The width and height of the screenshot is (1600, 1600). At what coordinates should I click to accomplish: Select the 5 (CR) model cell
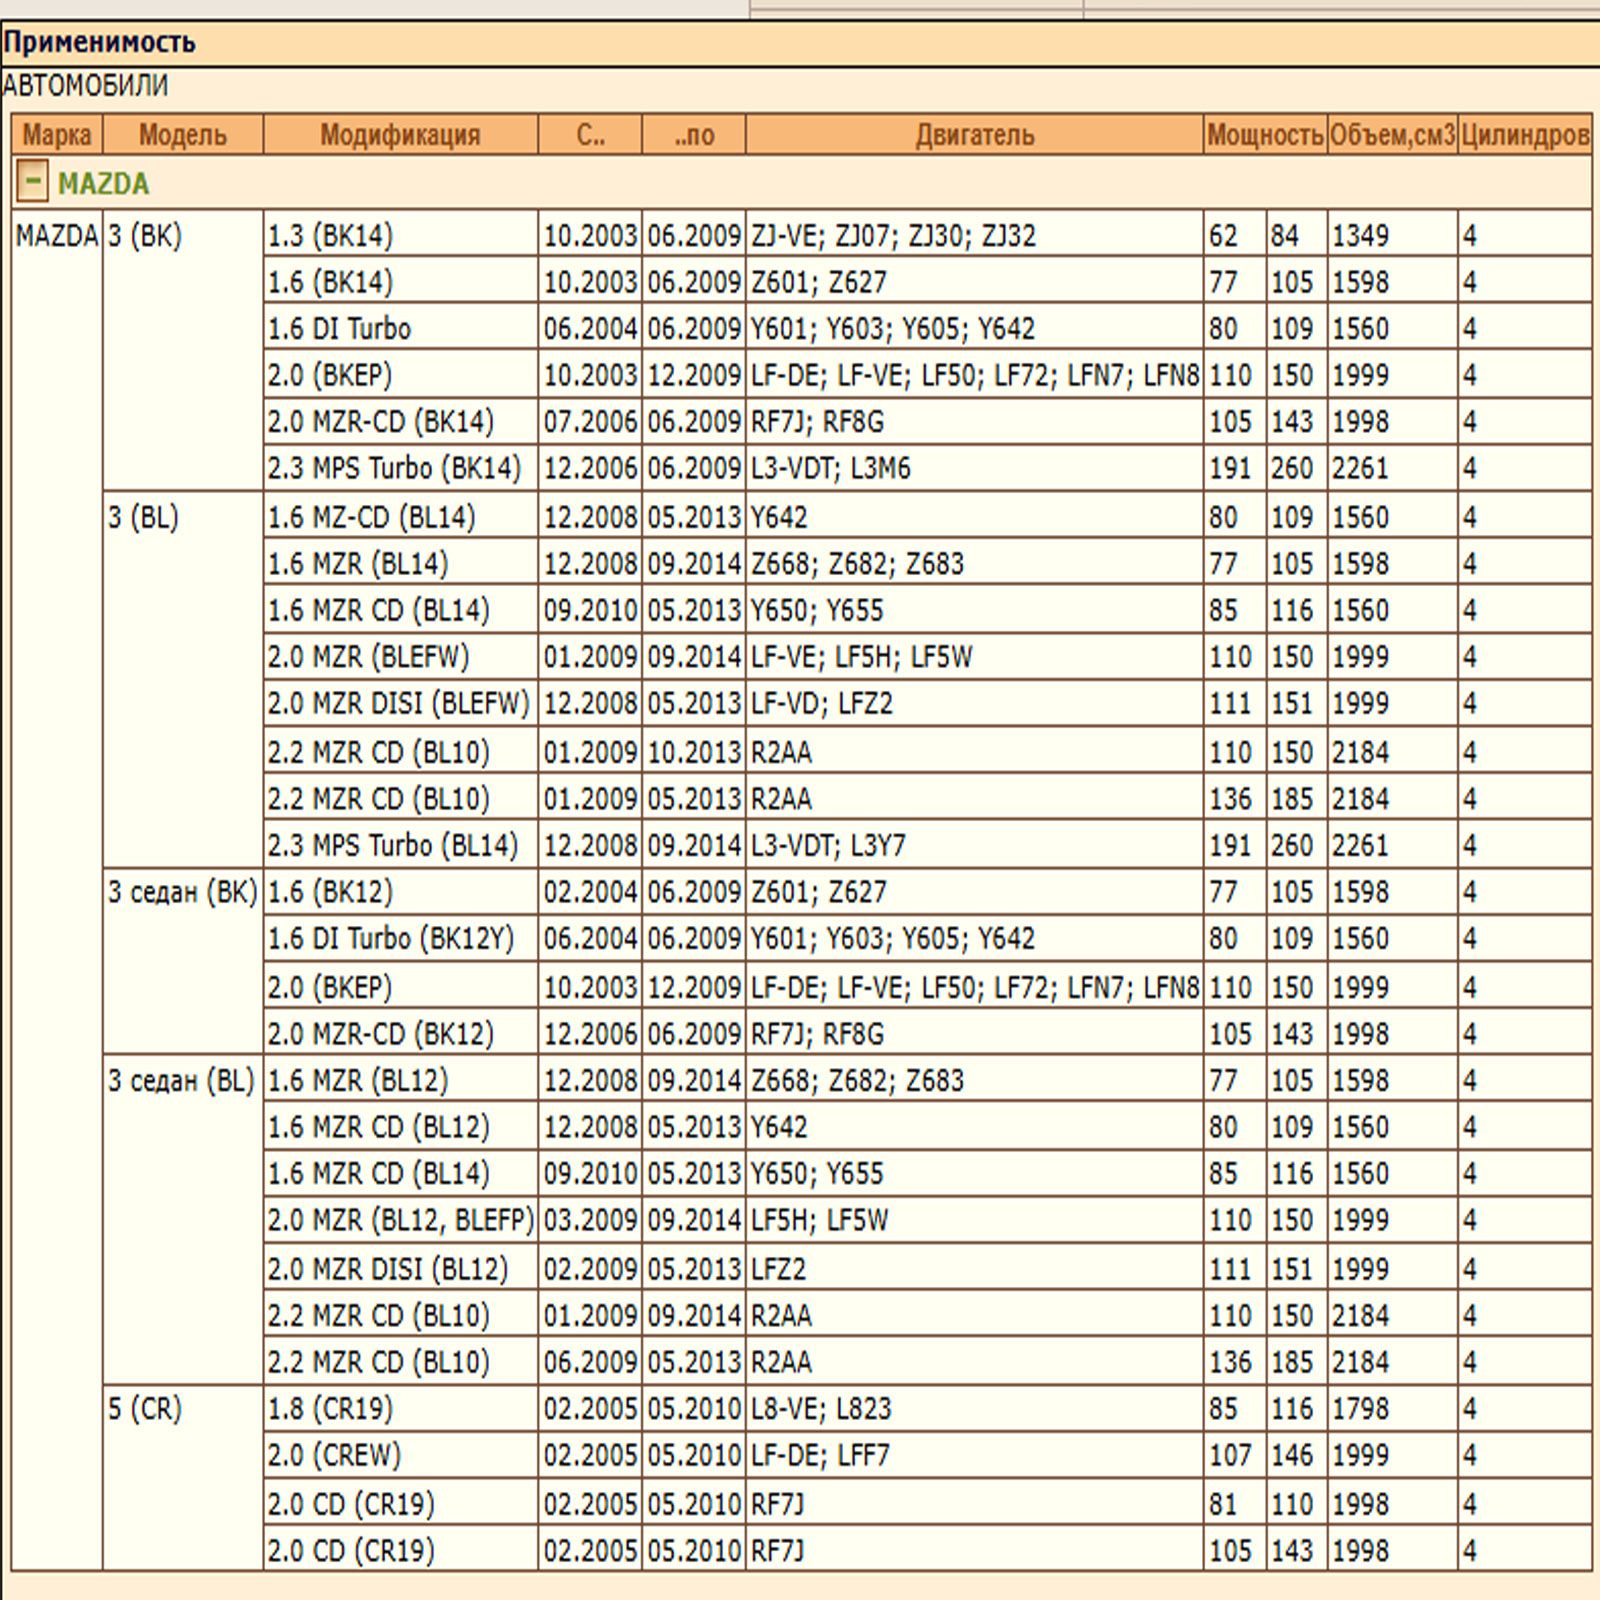point(145,1409)
